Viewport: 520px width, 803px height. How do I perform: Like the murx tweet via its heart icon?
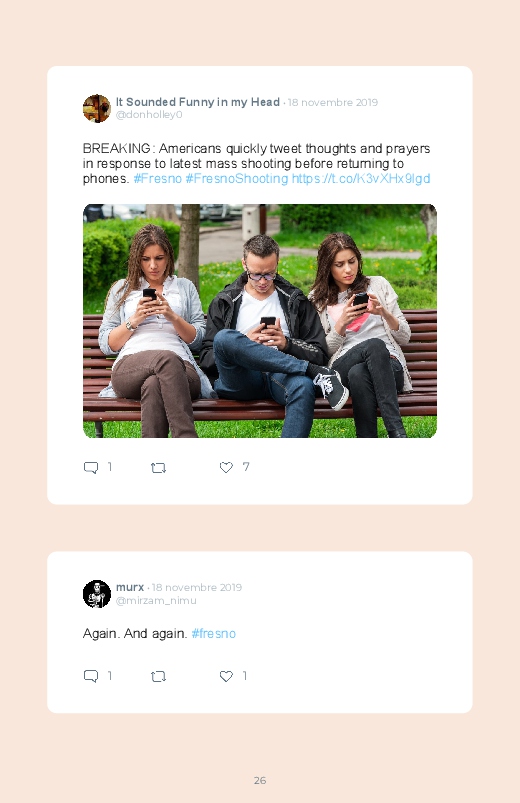coord(226,676)
